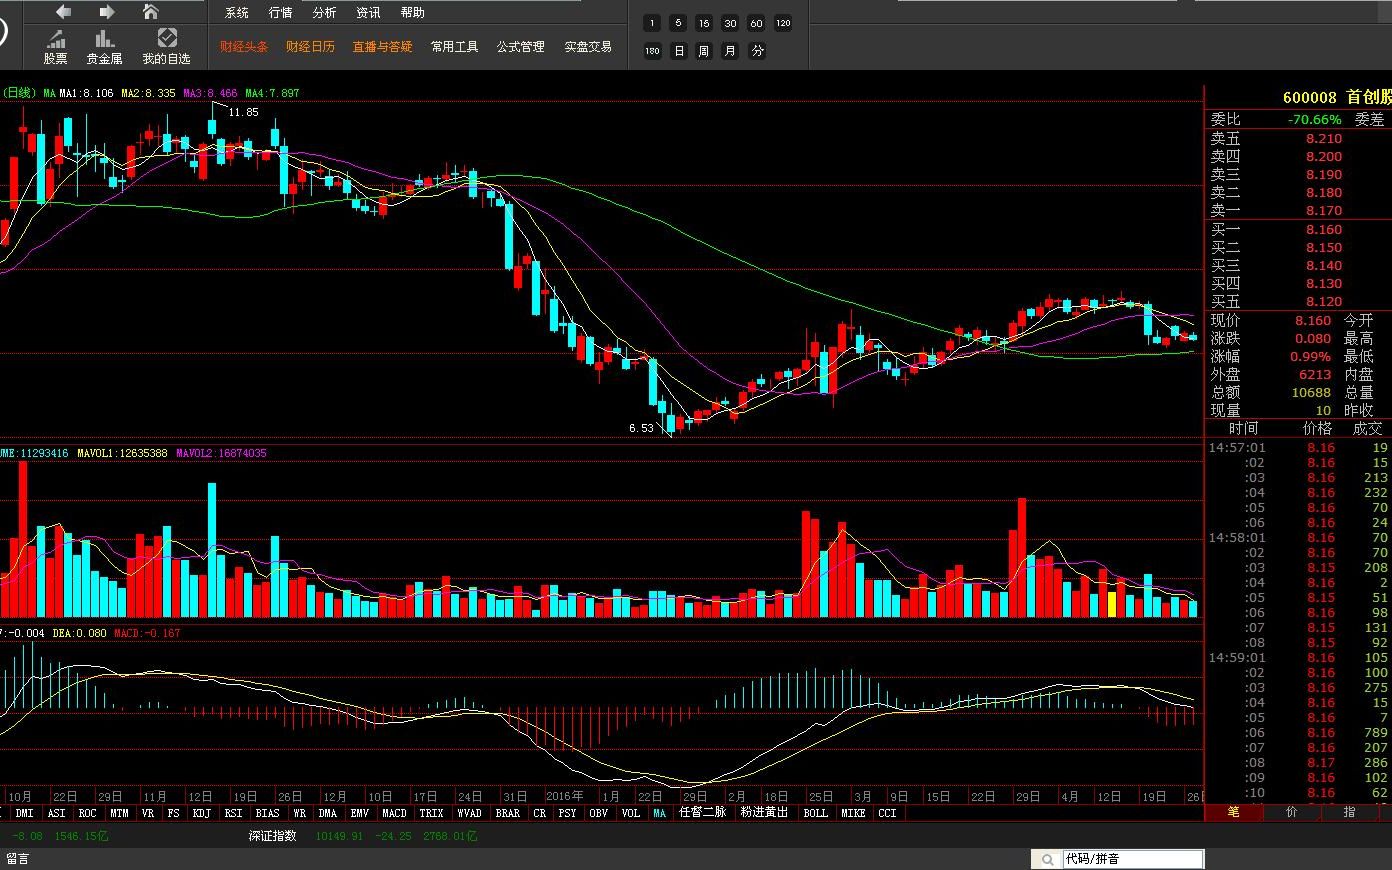Click the 留言 message link
The image size is (1392, 870).
point(18,859)
